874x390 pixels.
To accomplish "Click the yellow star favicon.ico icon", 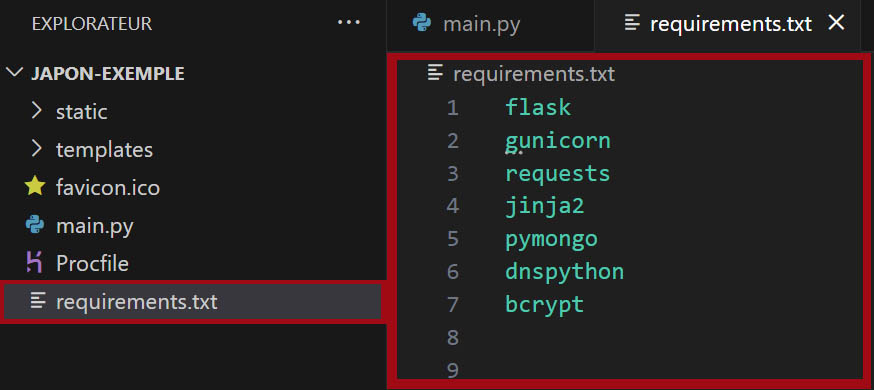I will click(35, 187).
